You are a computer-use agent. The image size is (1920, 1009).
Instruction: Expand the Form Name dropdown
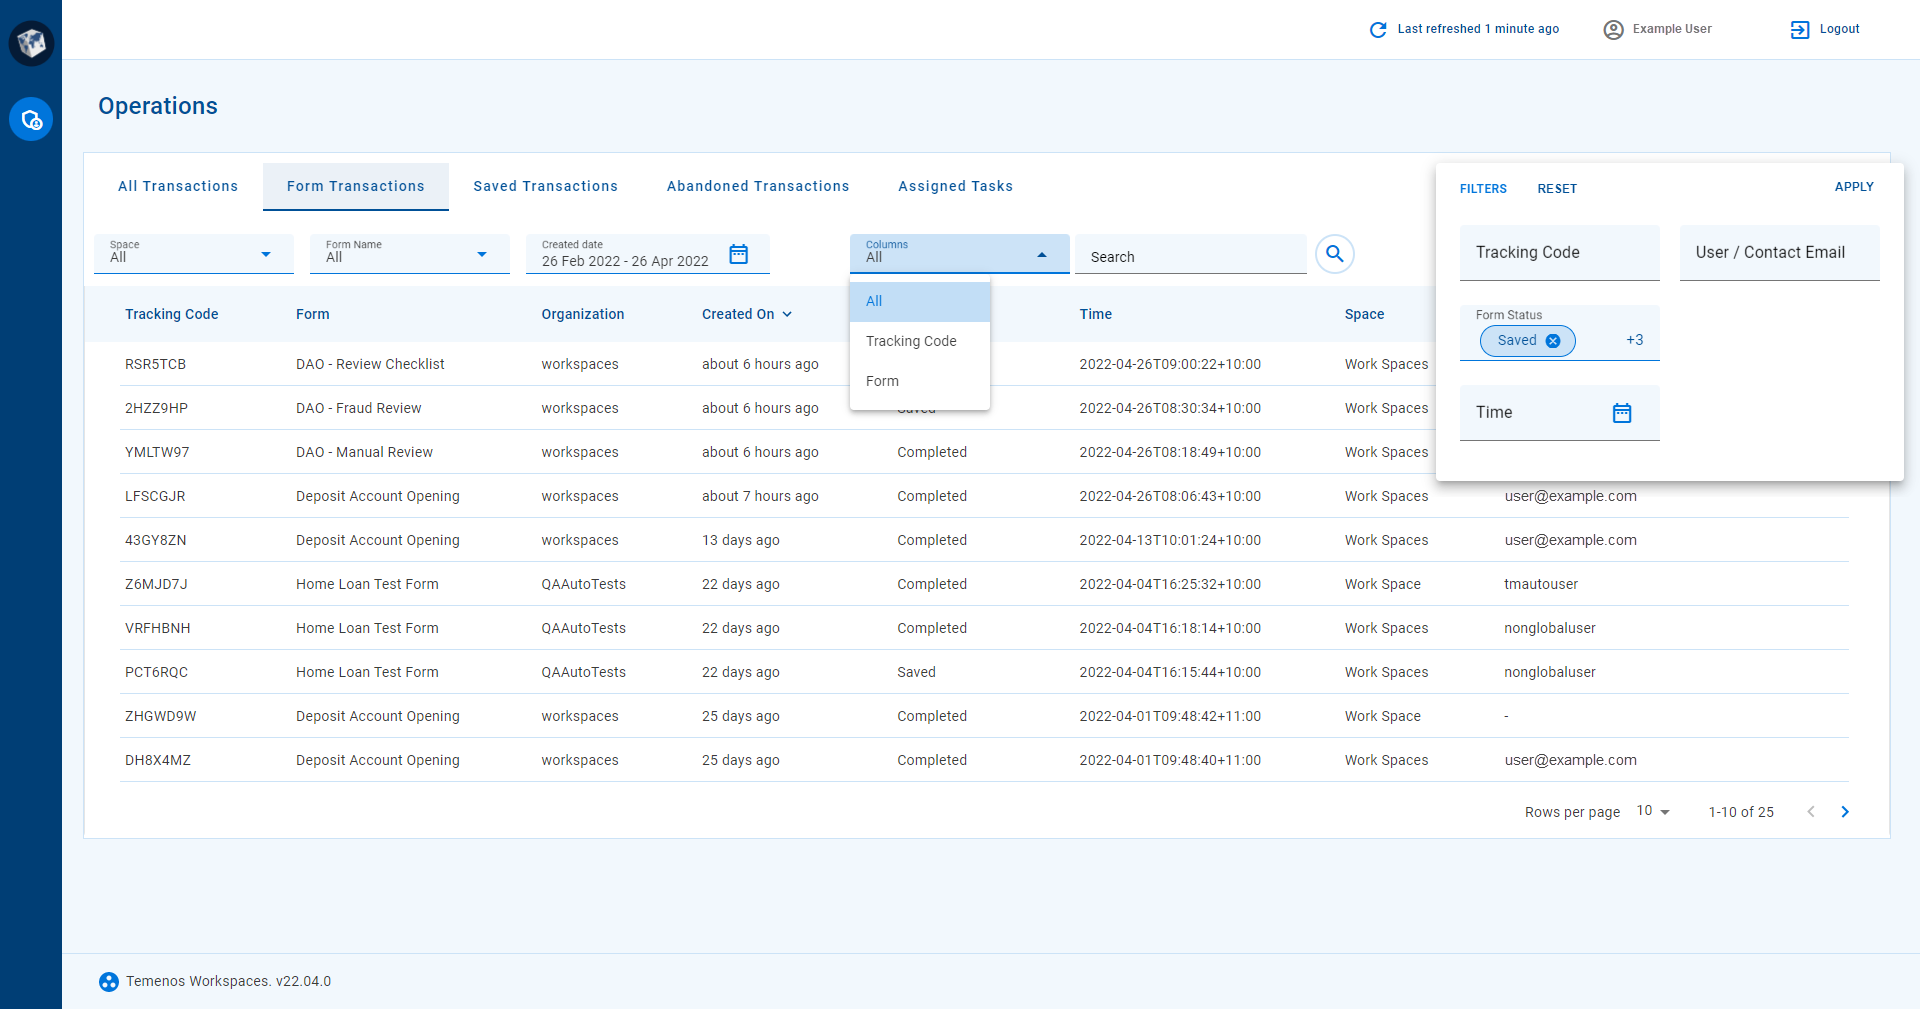[x=481, y=255]
